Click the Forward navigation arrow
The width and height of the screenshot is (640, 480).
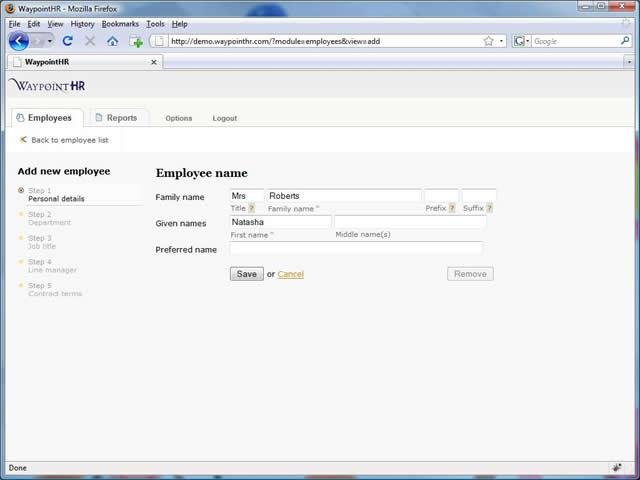point(38,41)
